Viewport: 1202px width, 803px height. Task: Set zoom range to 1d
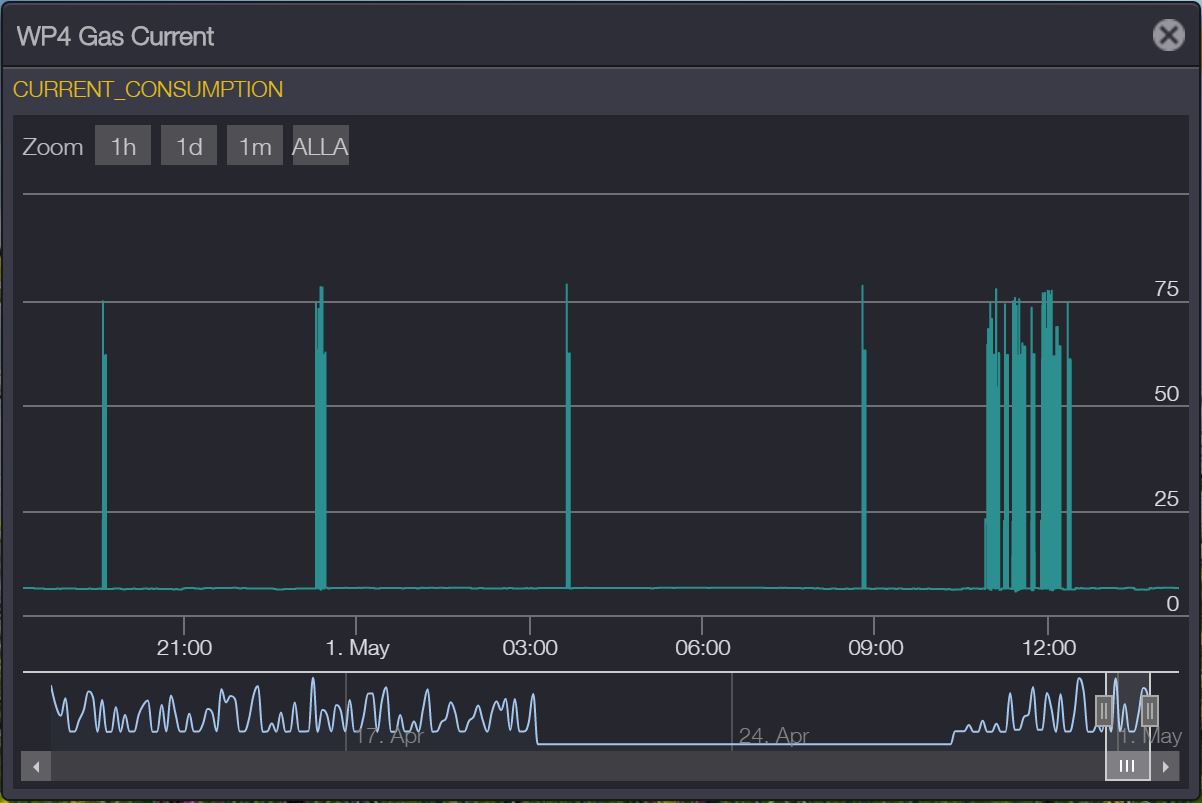(x=189, y=146)
